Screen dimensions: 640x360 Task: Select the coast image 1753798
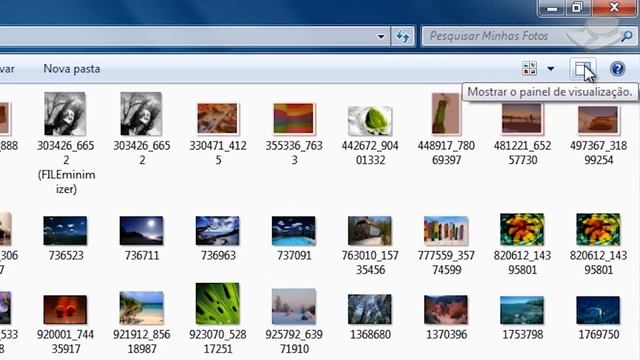tap(522, 310)
